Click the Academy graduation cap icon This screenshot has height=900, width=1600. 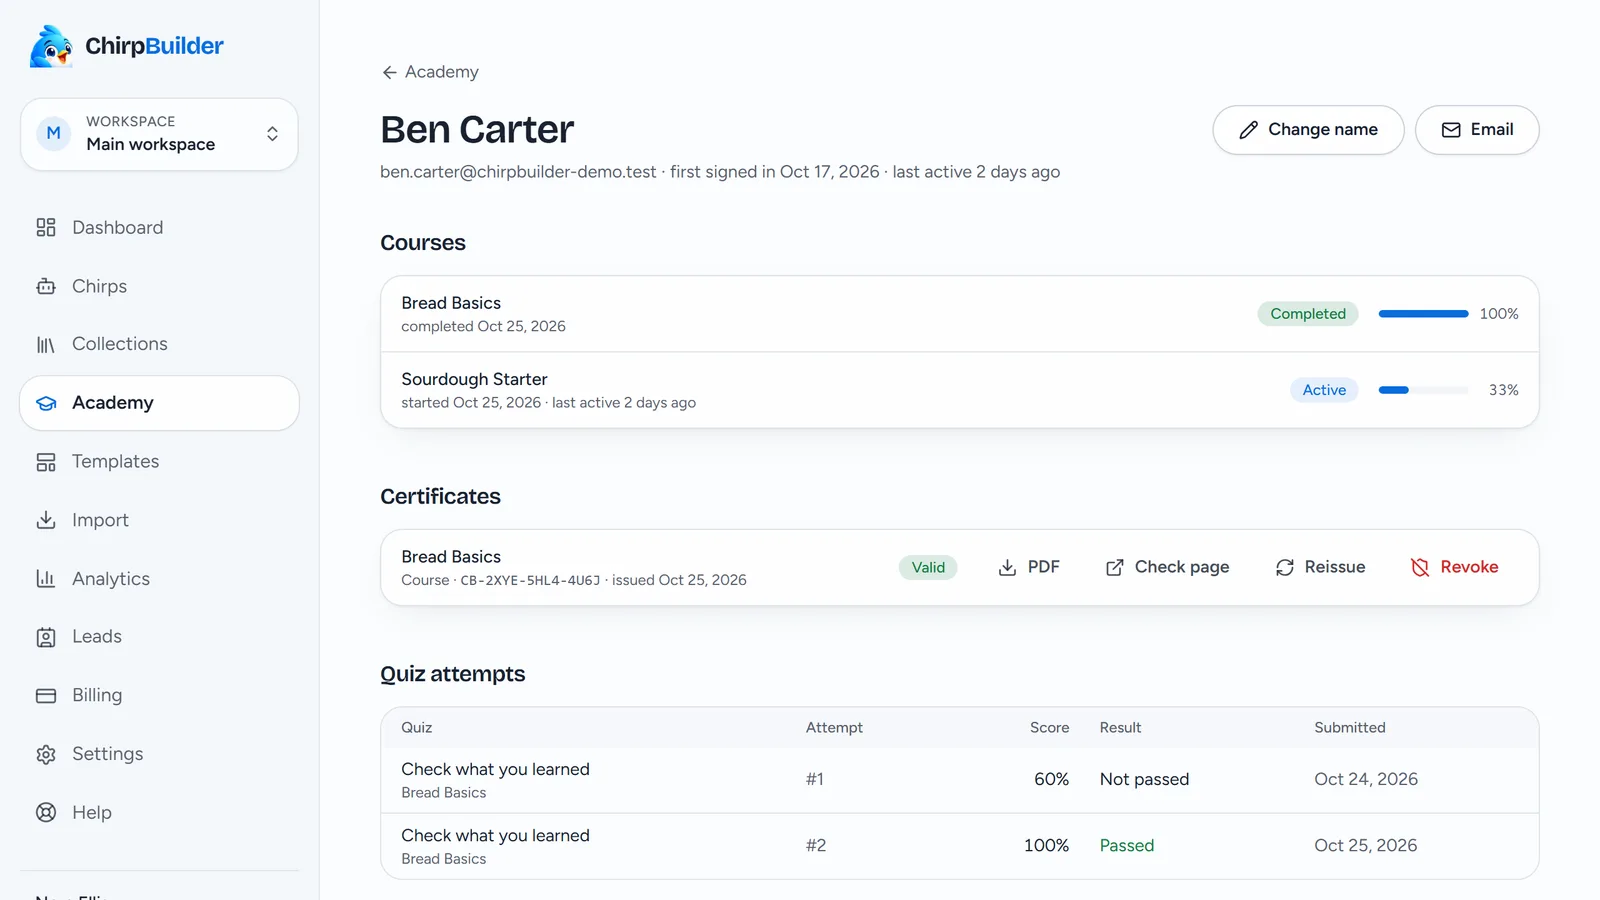click(46, 403)
